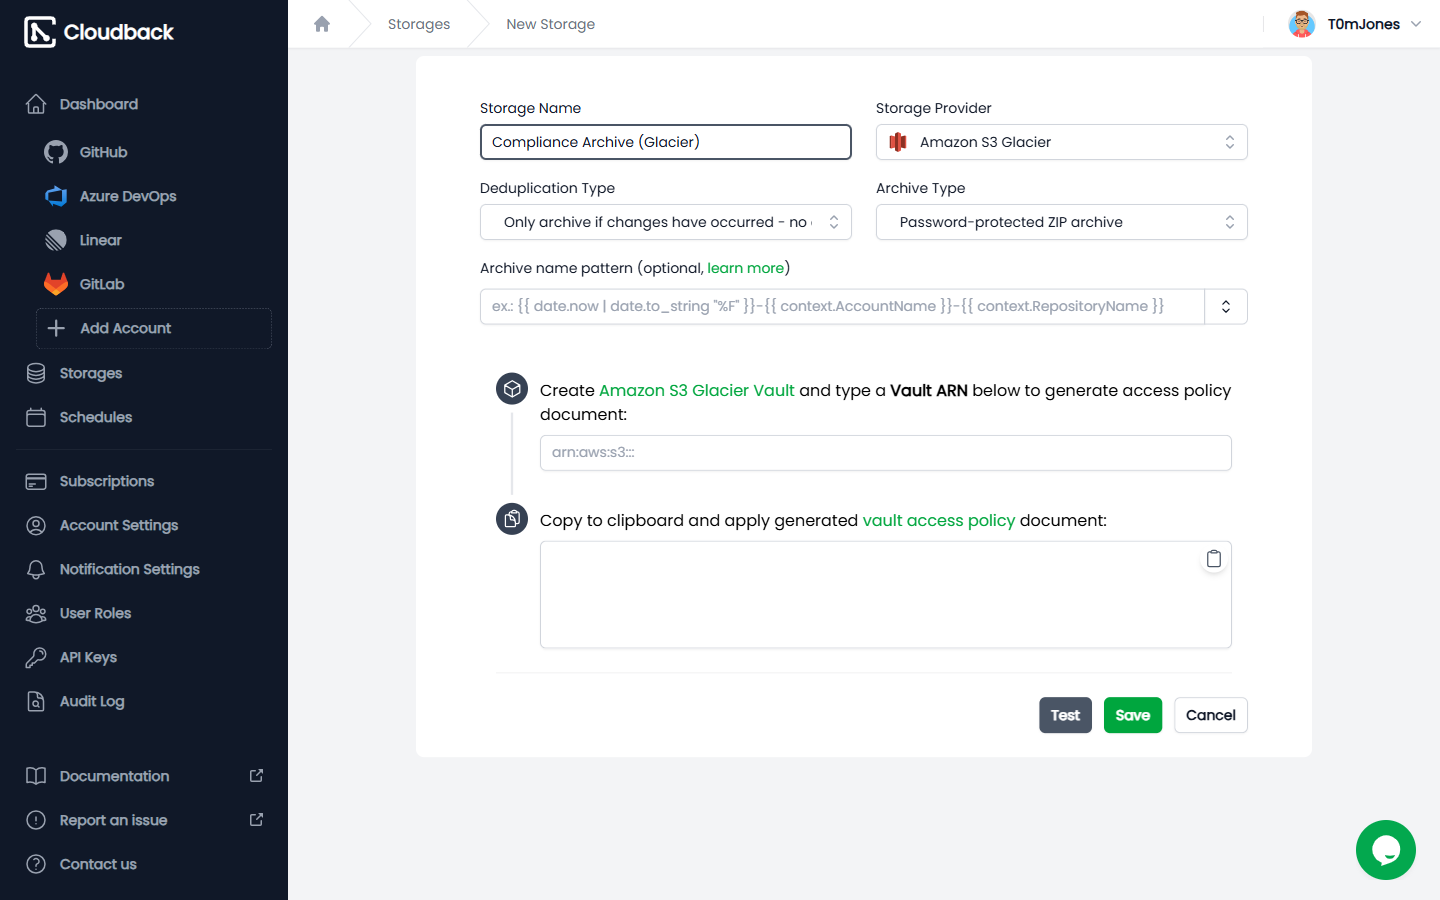Open the Dashboard page
Image resolution: width=1440 pixels, height=900 pixels.
click(99, 104)
